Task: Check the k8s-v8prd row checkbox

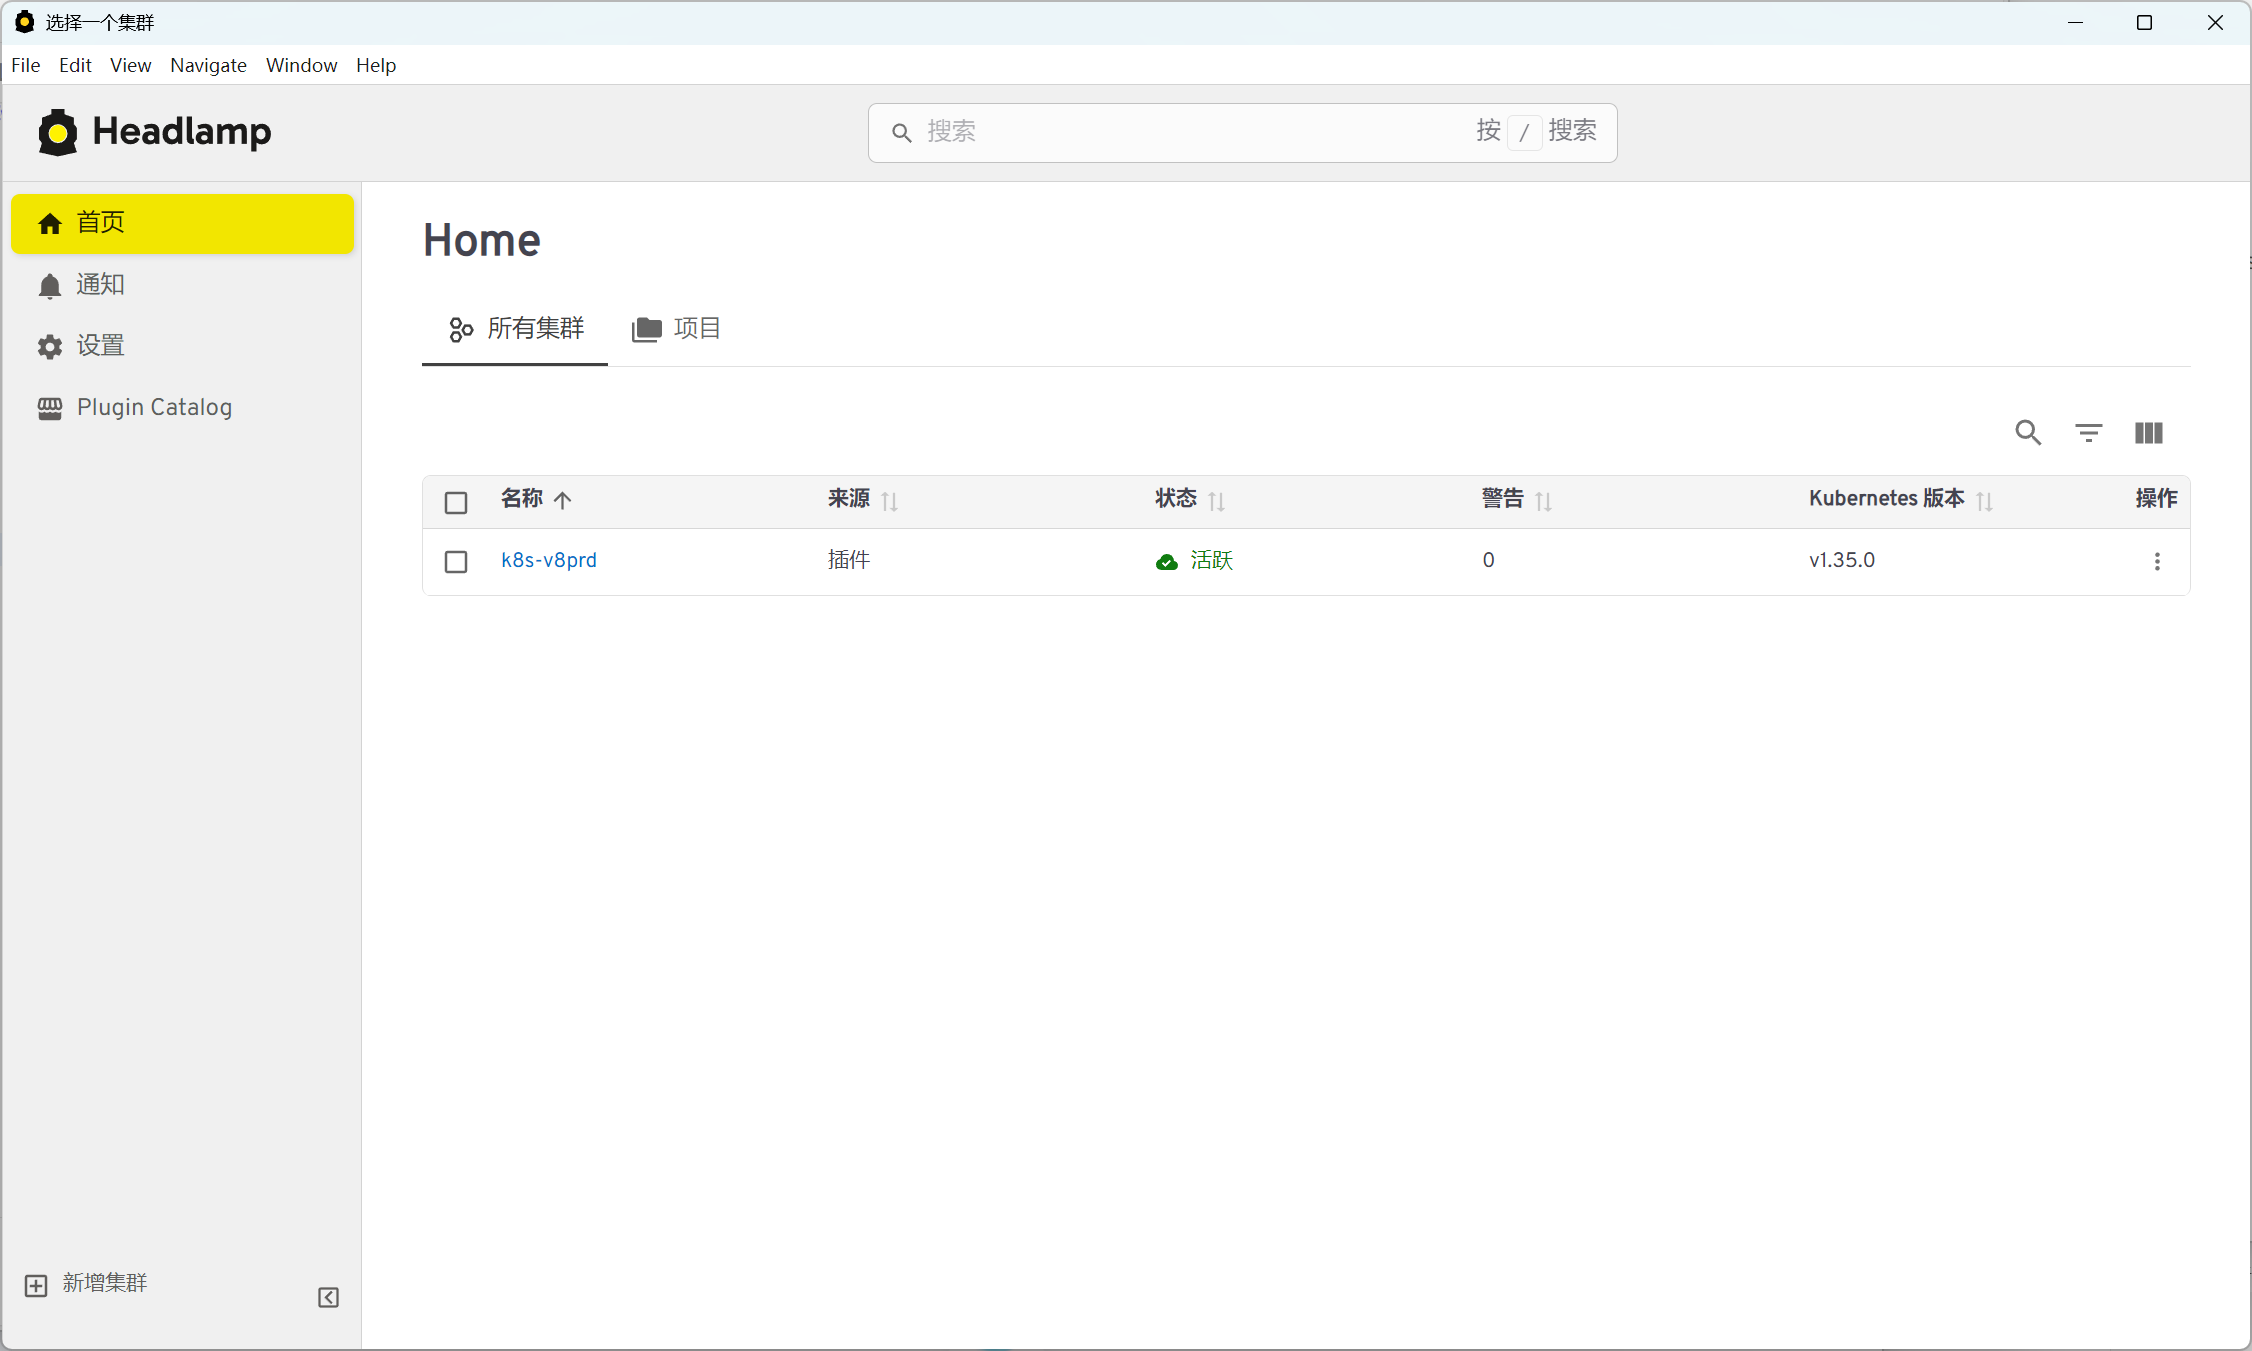Action: click(x=456, y=561)
